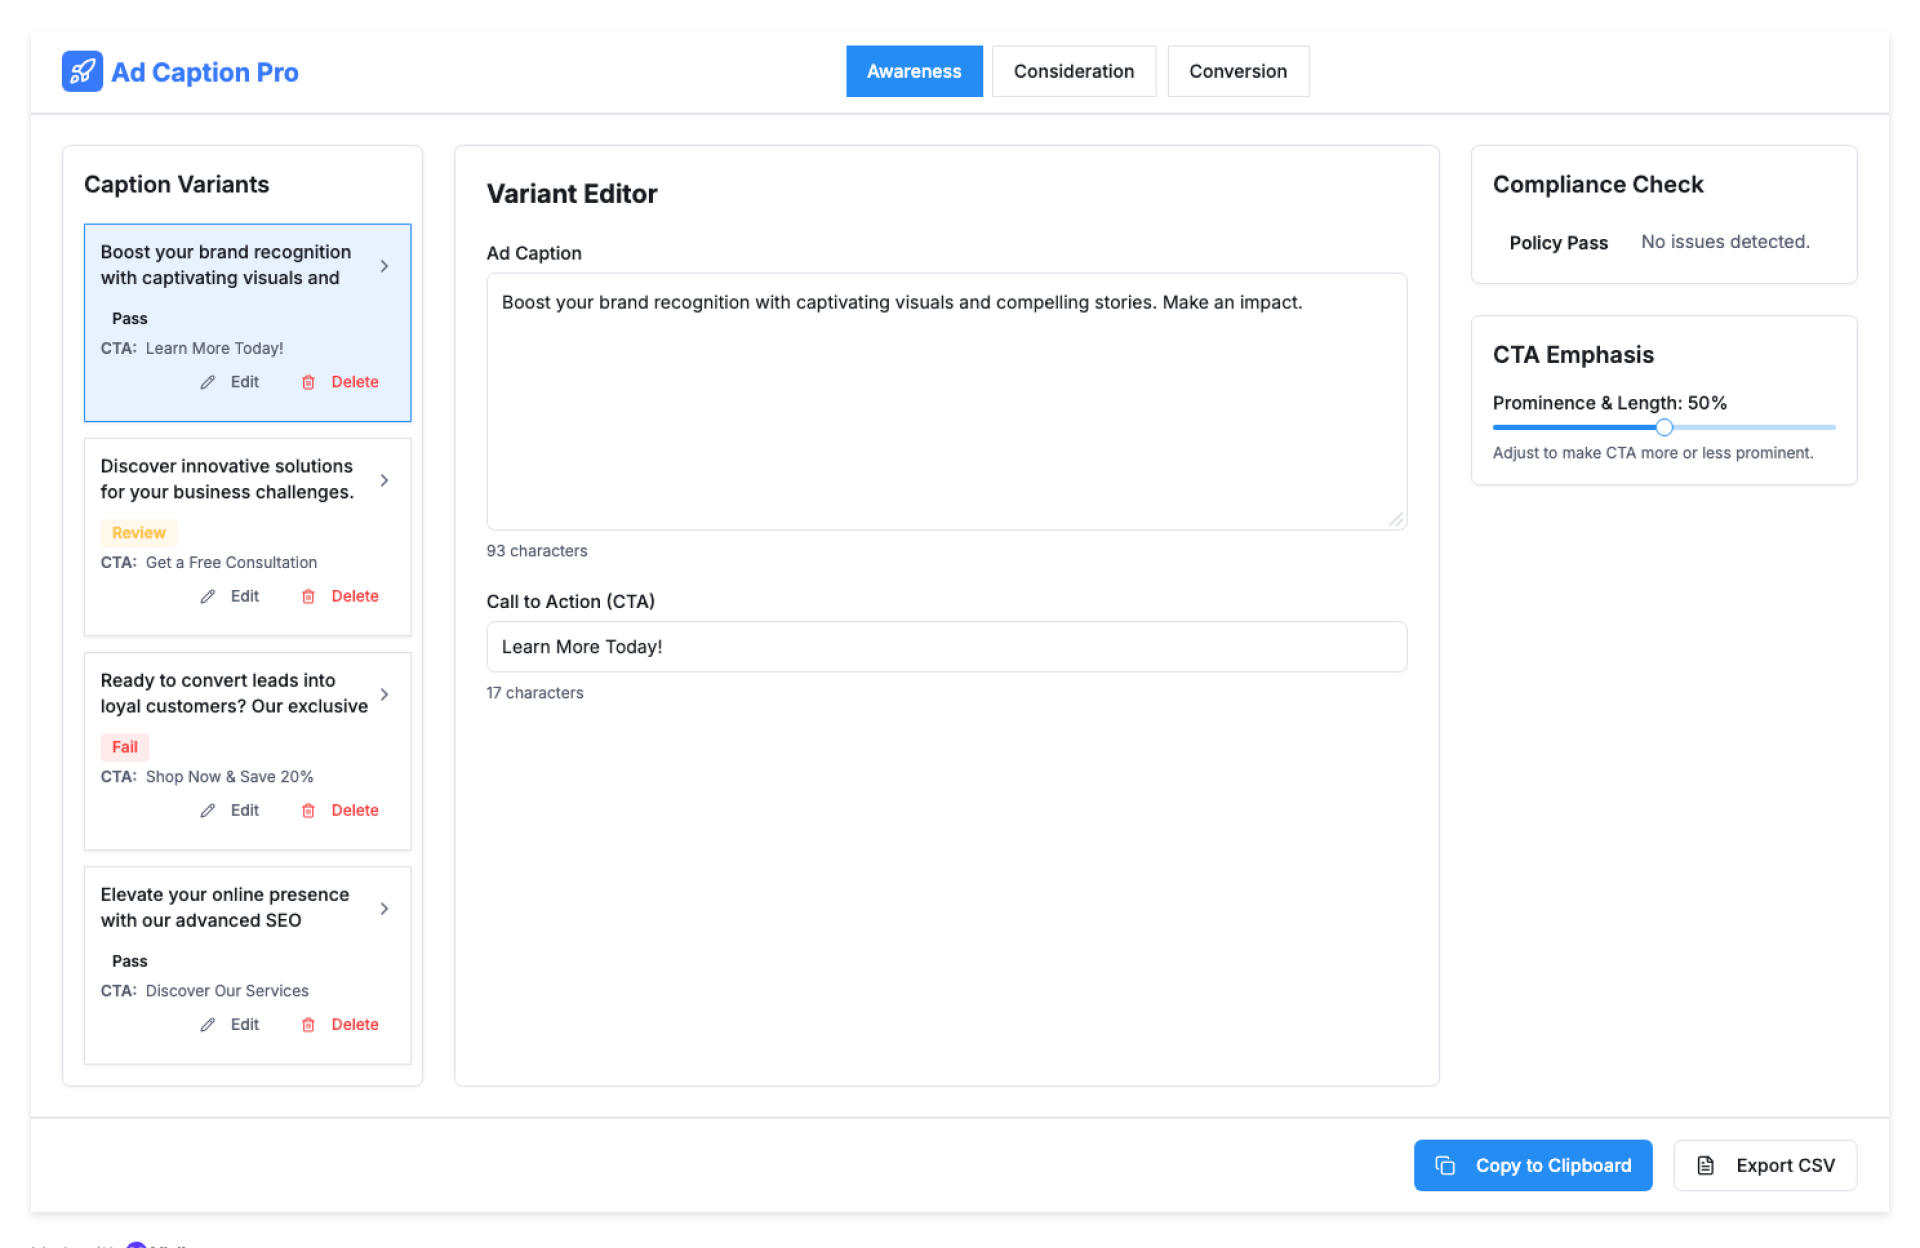Click trash icon on Boost brand variant
The height and width of the screenshot is (1248, 1920).
tap(308, 382)
